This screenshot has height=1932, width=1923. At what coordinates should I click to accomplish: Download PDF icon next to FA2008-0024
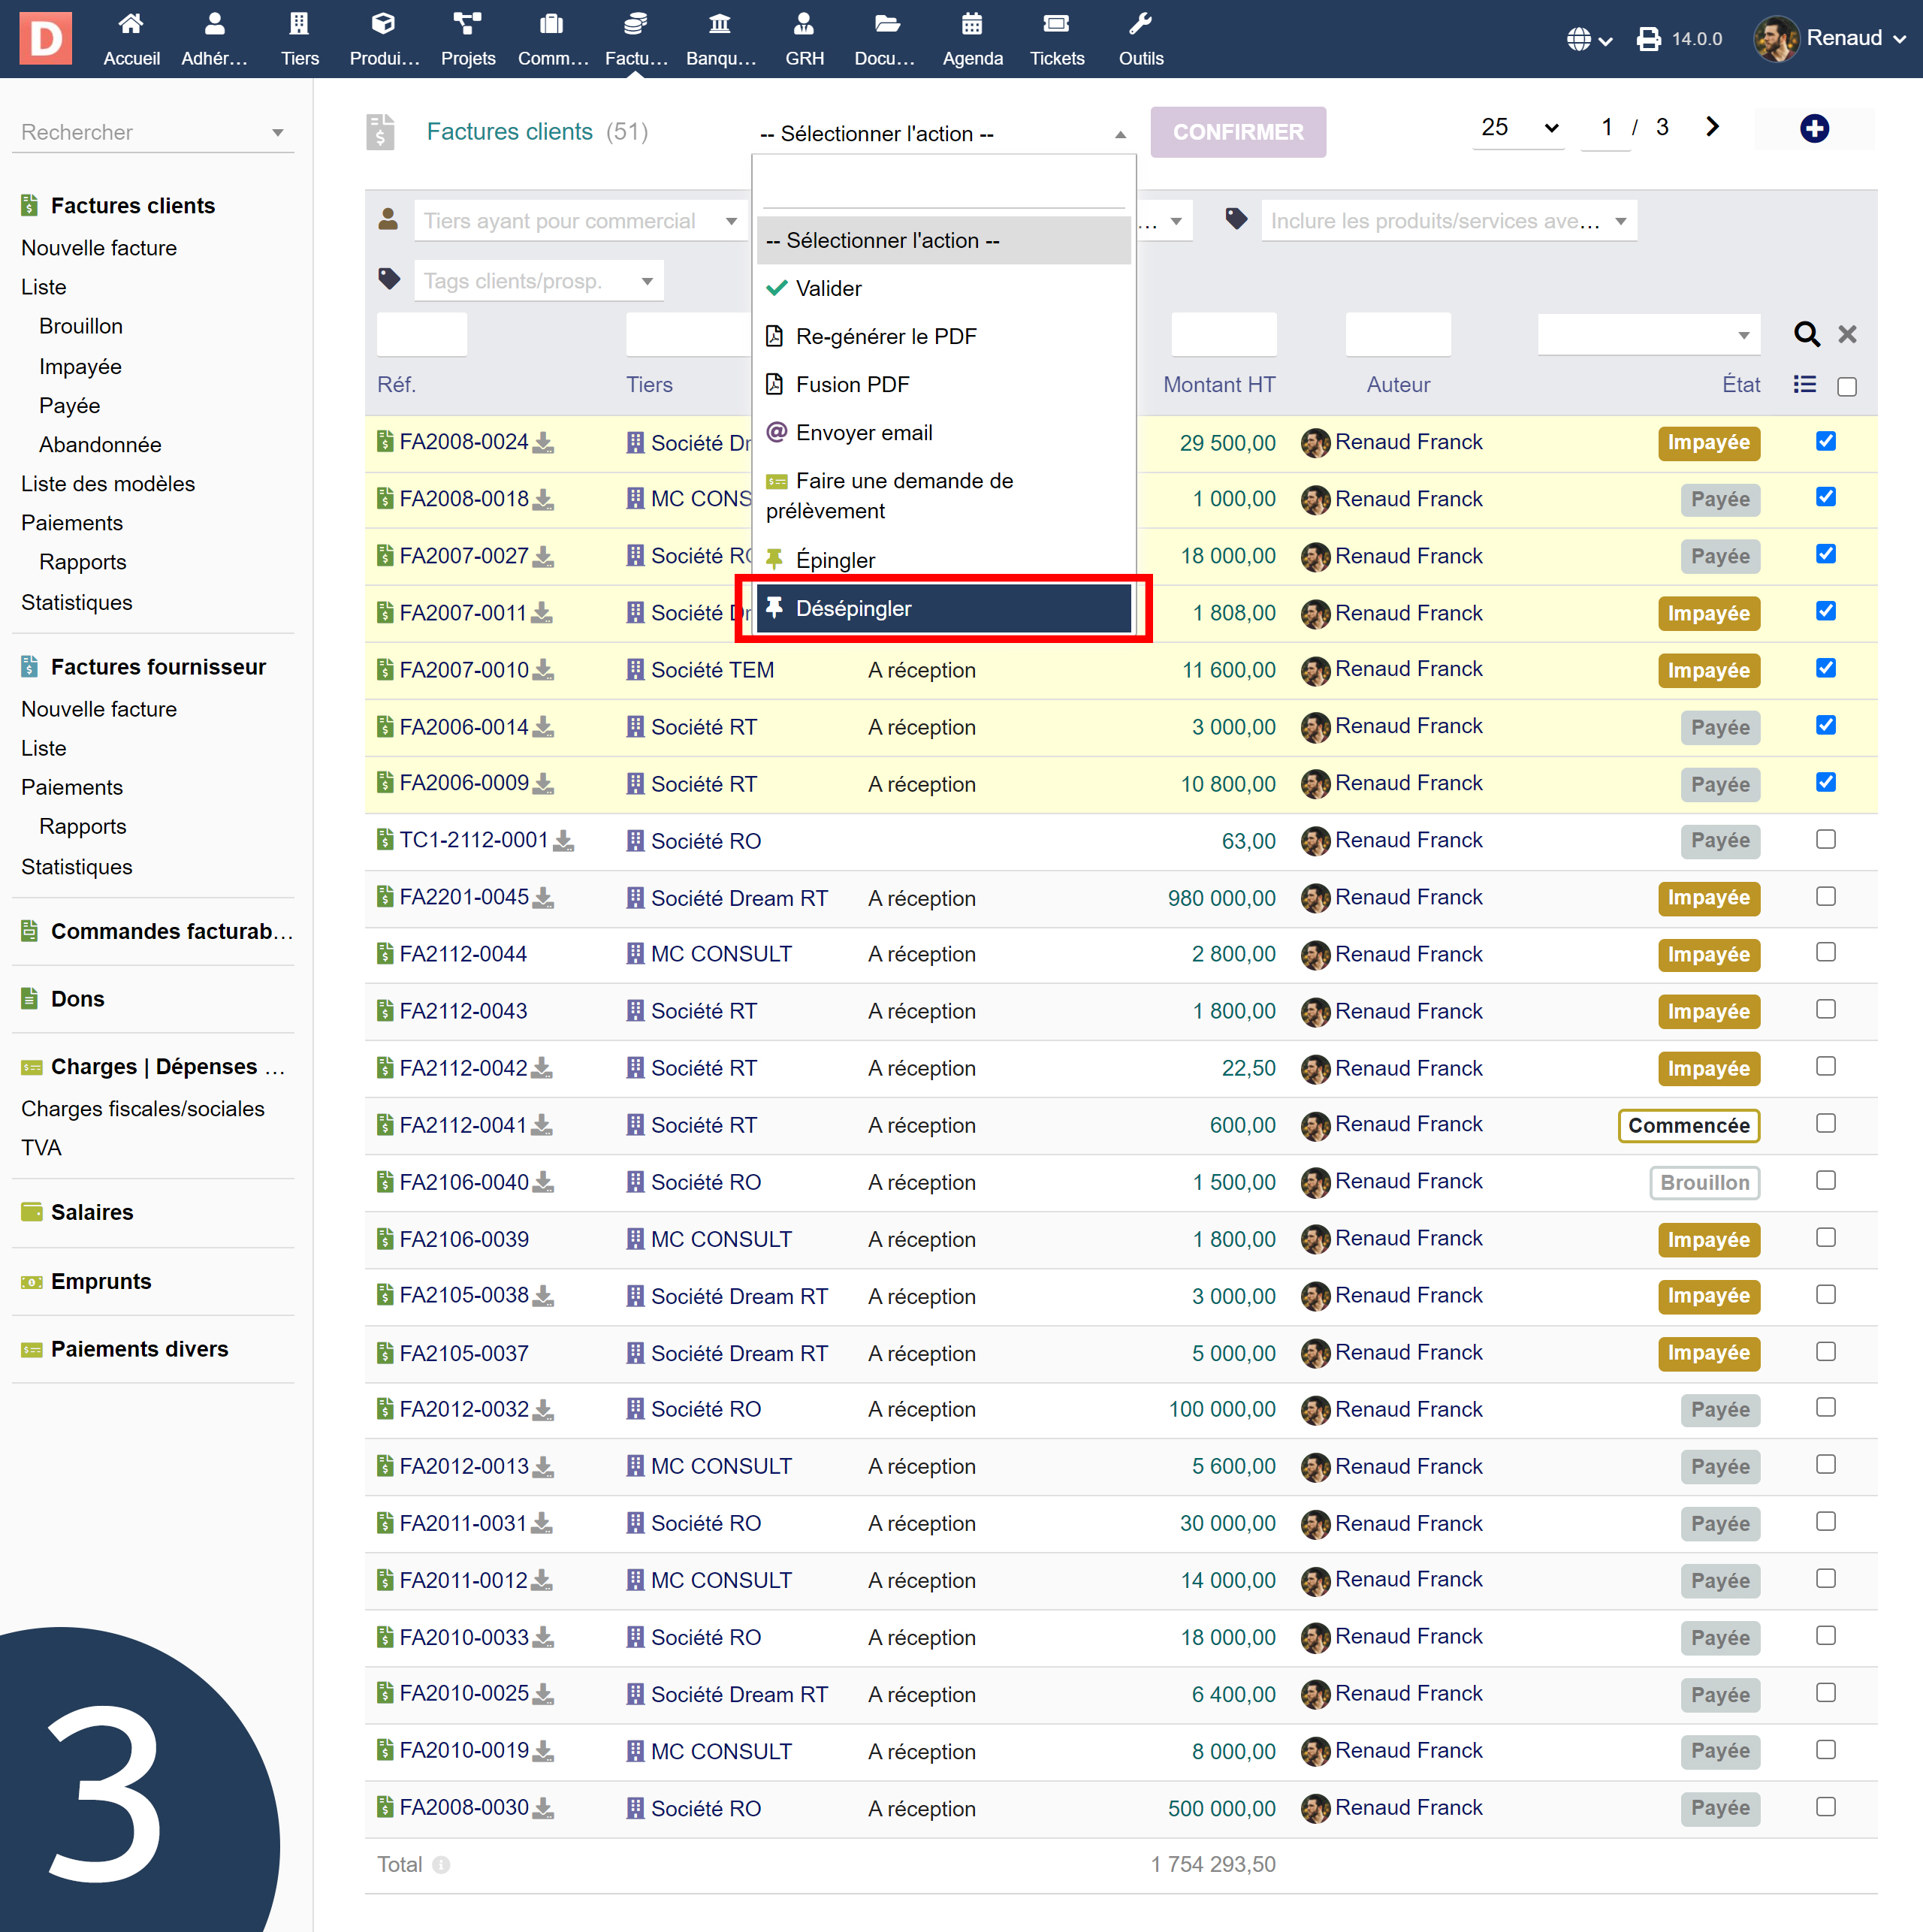543,443
